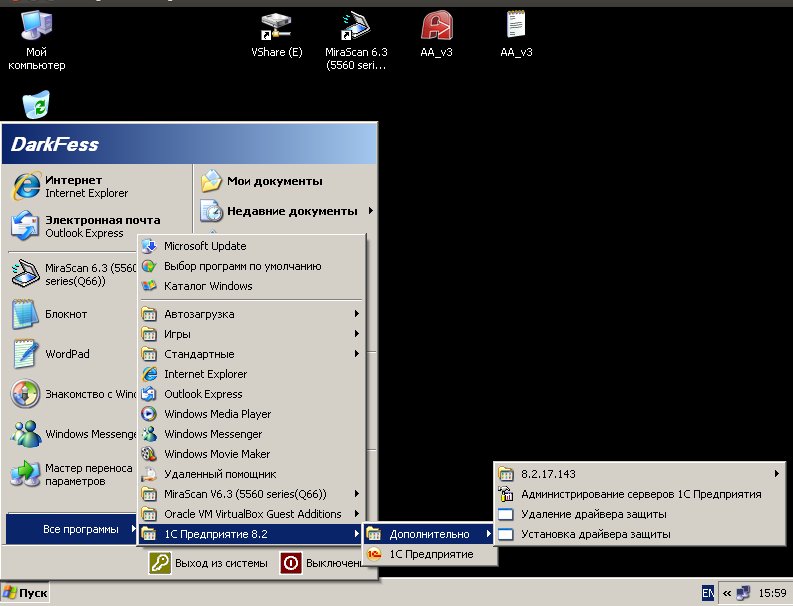Open Мастер переноса параметров wizard
Screen dimensions: 793x606
[x=73, y=474]
